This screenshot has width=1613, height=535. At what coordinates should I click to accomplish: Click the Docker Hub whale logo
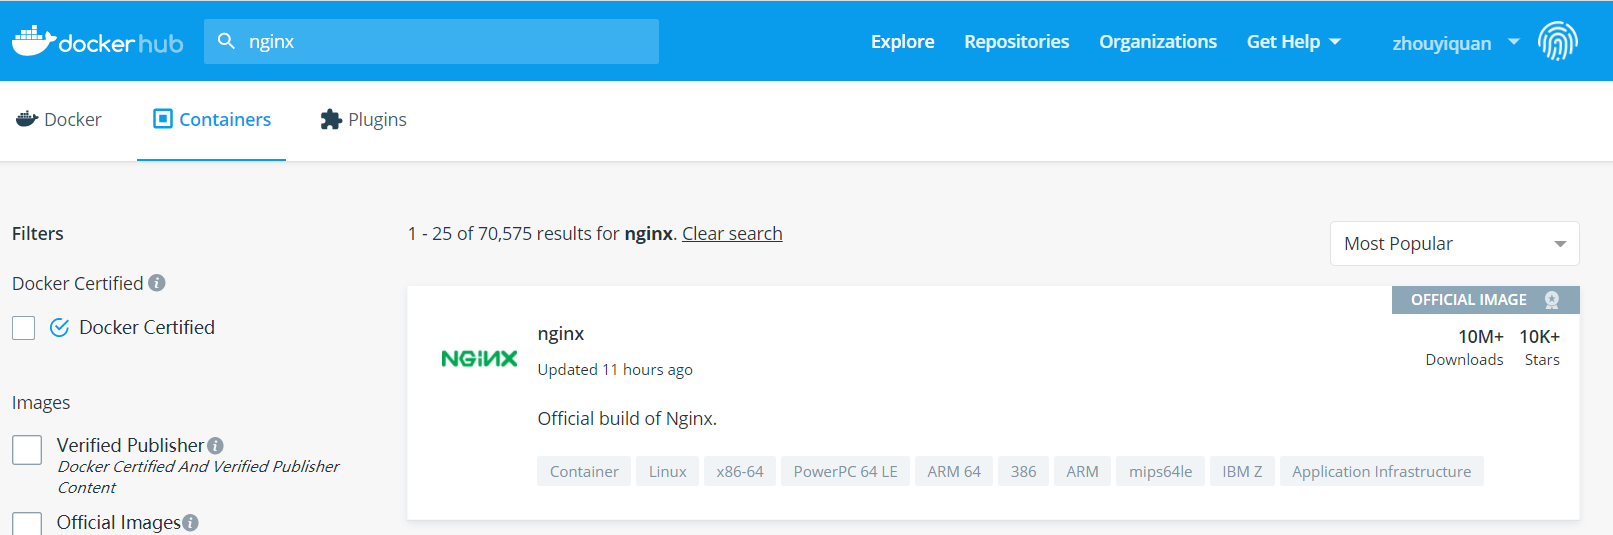34,41
